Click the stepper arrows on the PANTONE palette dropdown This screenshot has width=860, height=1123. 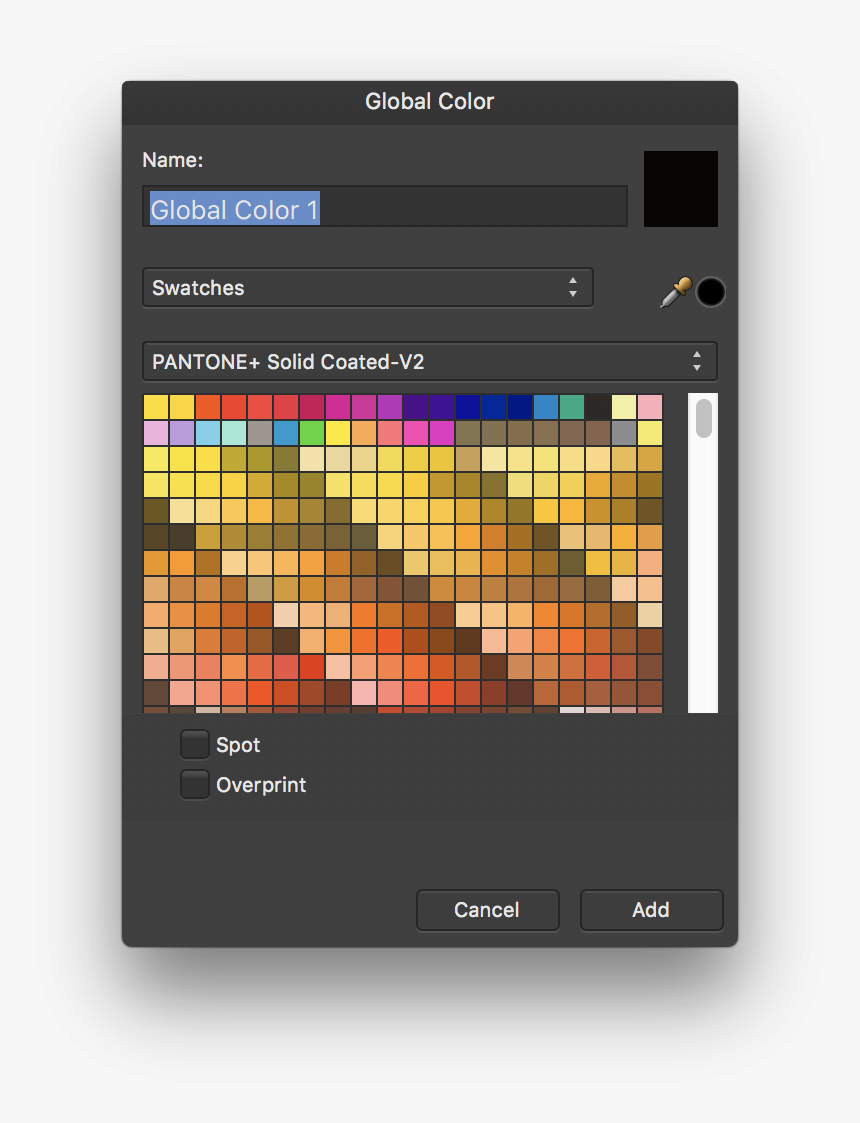[x=697, y=361]
